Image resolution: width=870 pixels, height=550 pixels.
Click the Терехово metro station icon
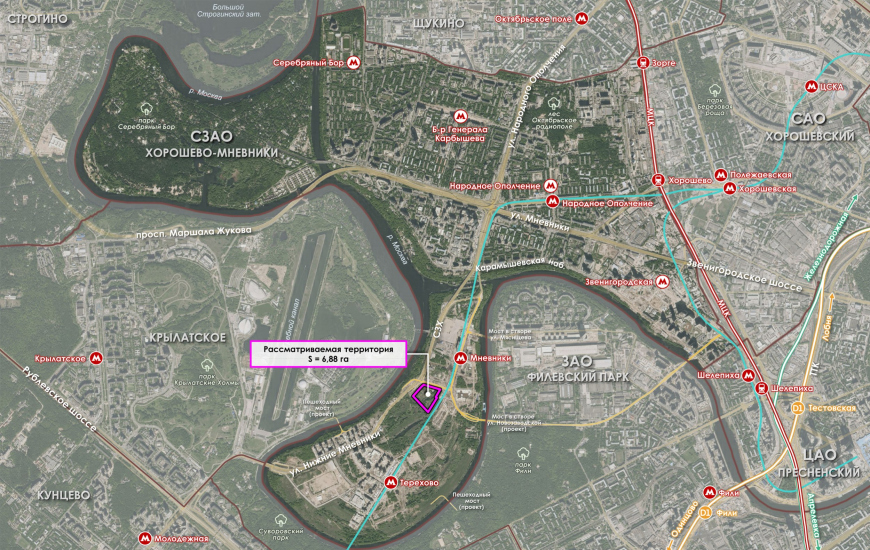click(x=391, y=482)
